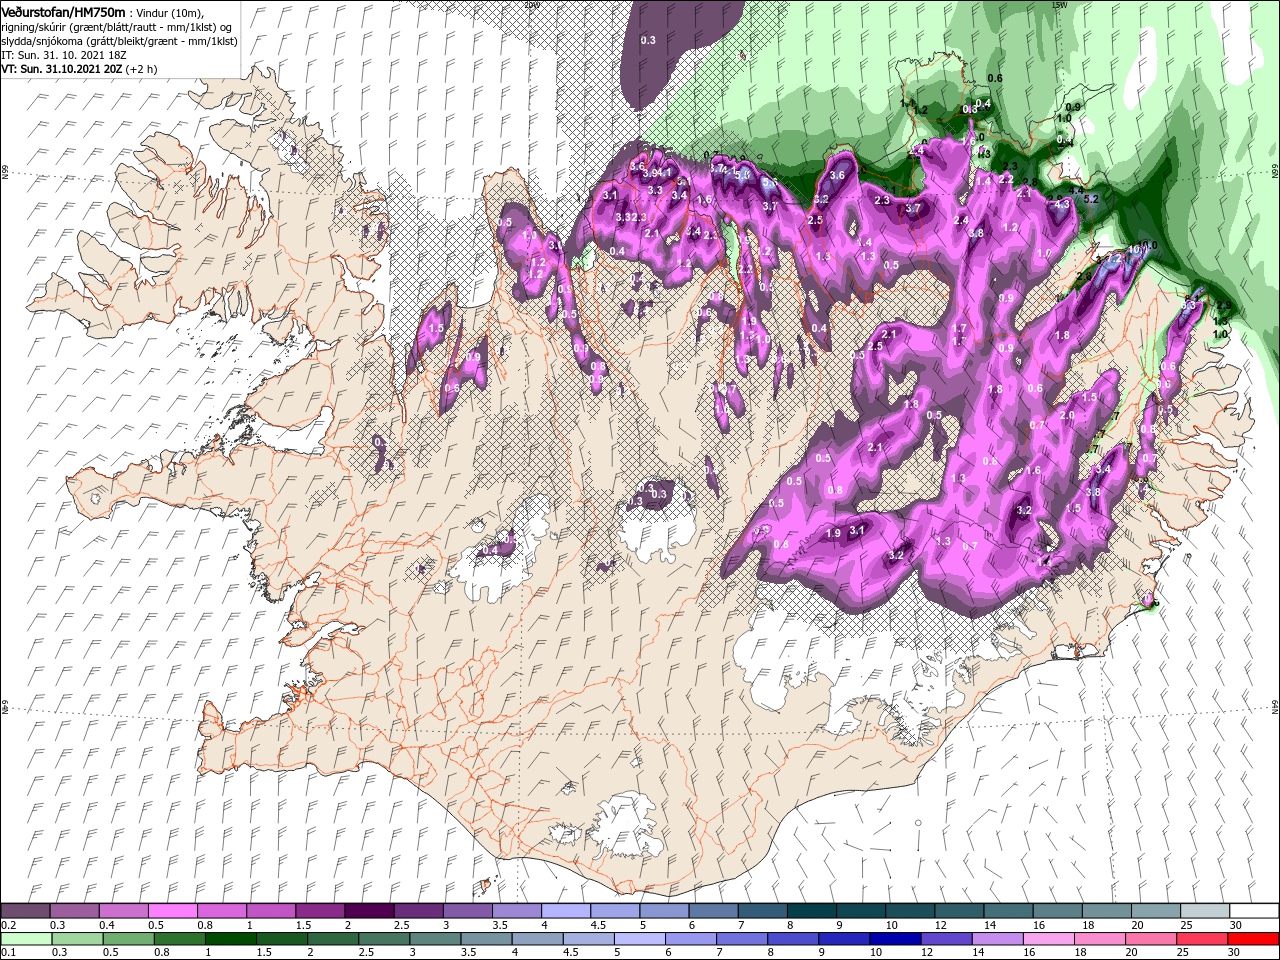This screenshot has height=960, width=1280.
Task: Click the 4.4 precipitation value on the map
Action: 1076,189
